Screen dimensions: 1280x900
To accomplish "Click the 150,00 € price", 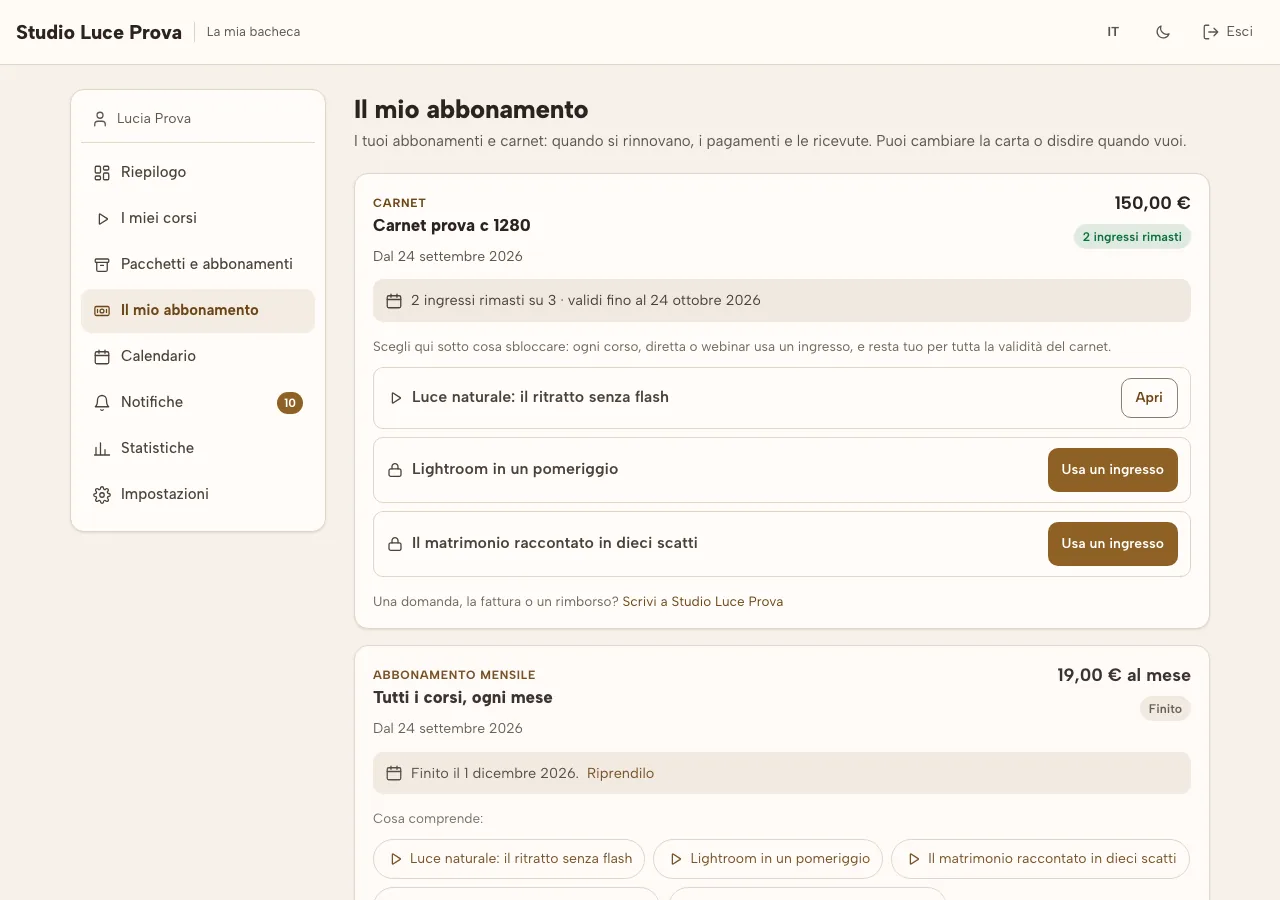I will (x=1153, y=203).
